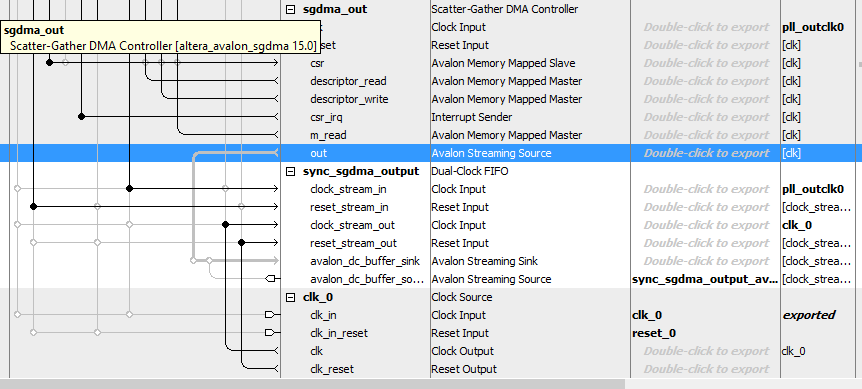Click the Avalon Memory Mapped Slave description

(503, 63)
